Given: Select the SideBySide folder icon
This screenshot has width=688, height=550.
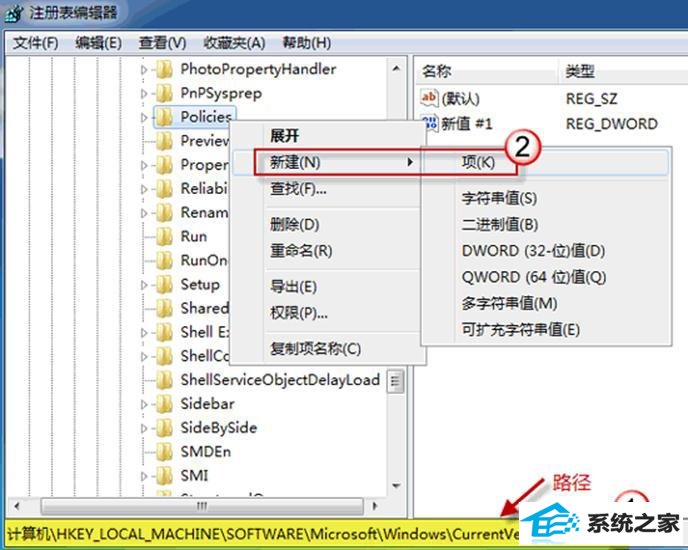Looking at the screenshot, I should (165, 428).
